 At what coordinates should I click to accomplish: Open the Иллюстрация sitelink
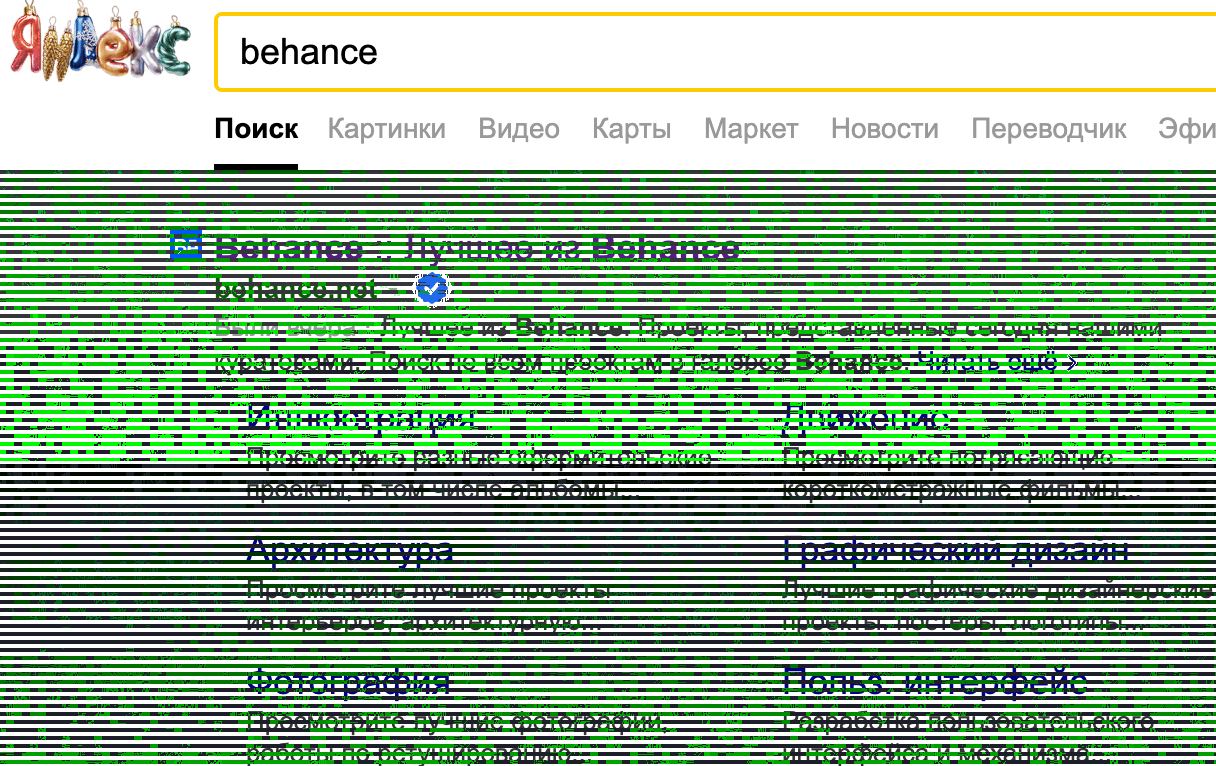click(x=360, y=418)
